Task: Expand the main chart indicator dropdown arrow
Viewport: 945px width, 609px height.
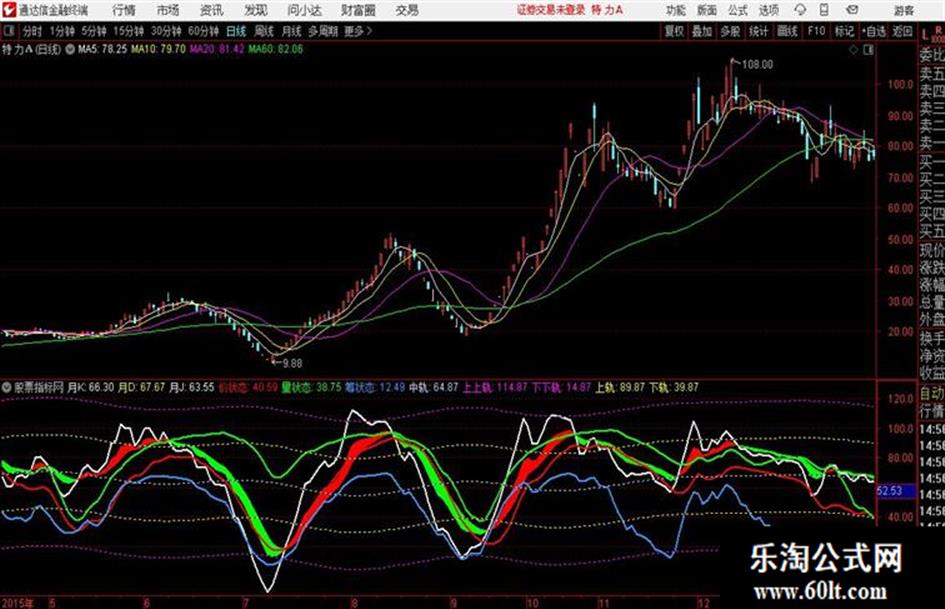Action: 70,49
